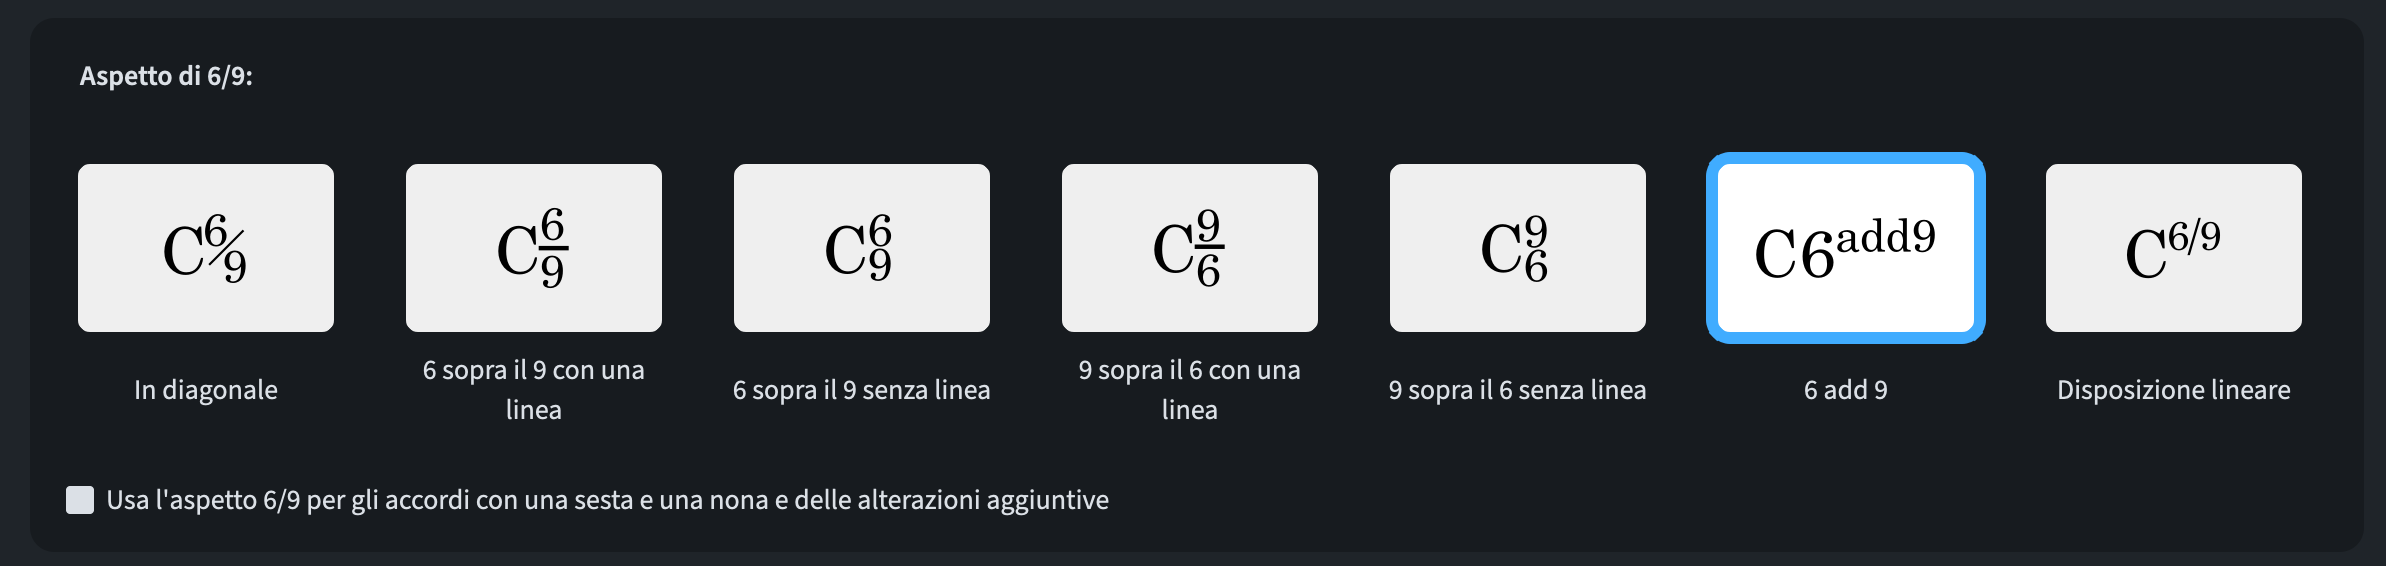Pick the stacked 6 over 9 tile without line
Screen dimensions: 2386x566
(862, 248)
